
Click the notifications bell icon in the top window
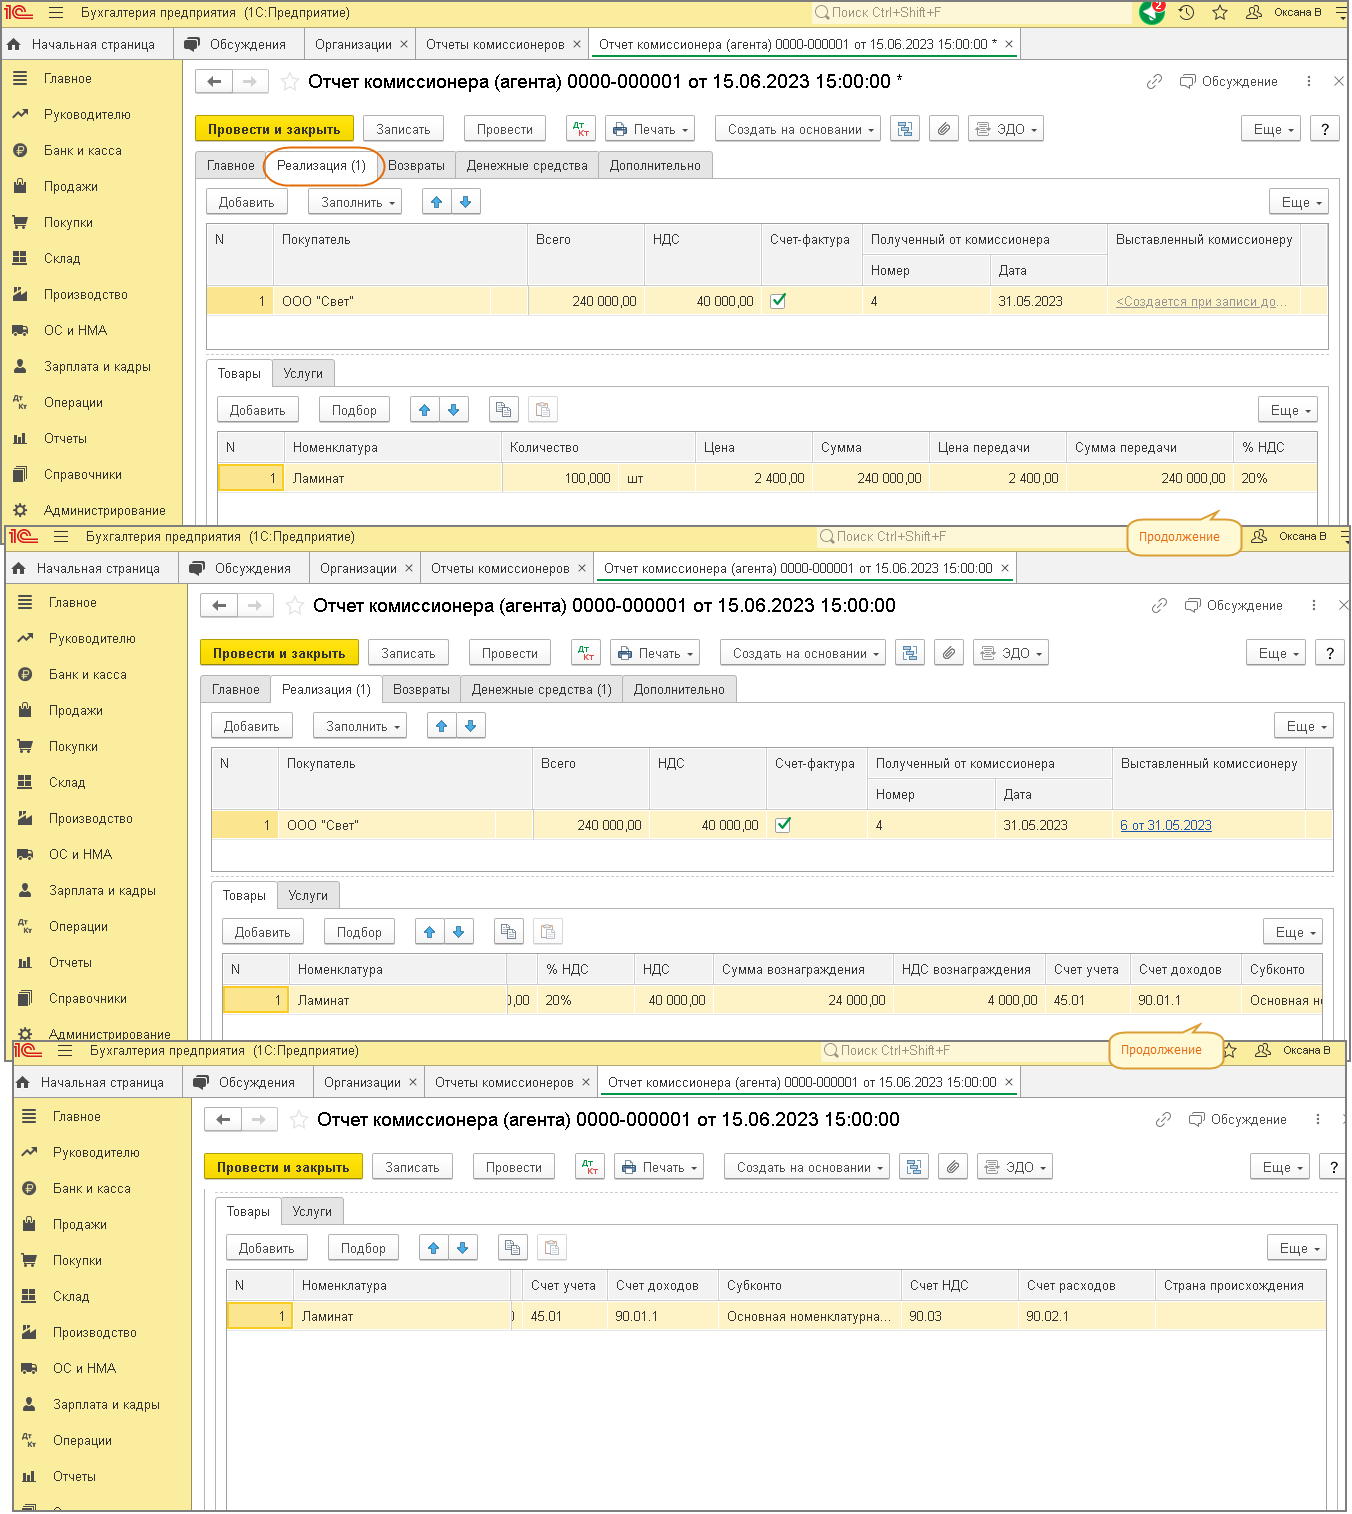point(1152,12)
